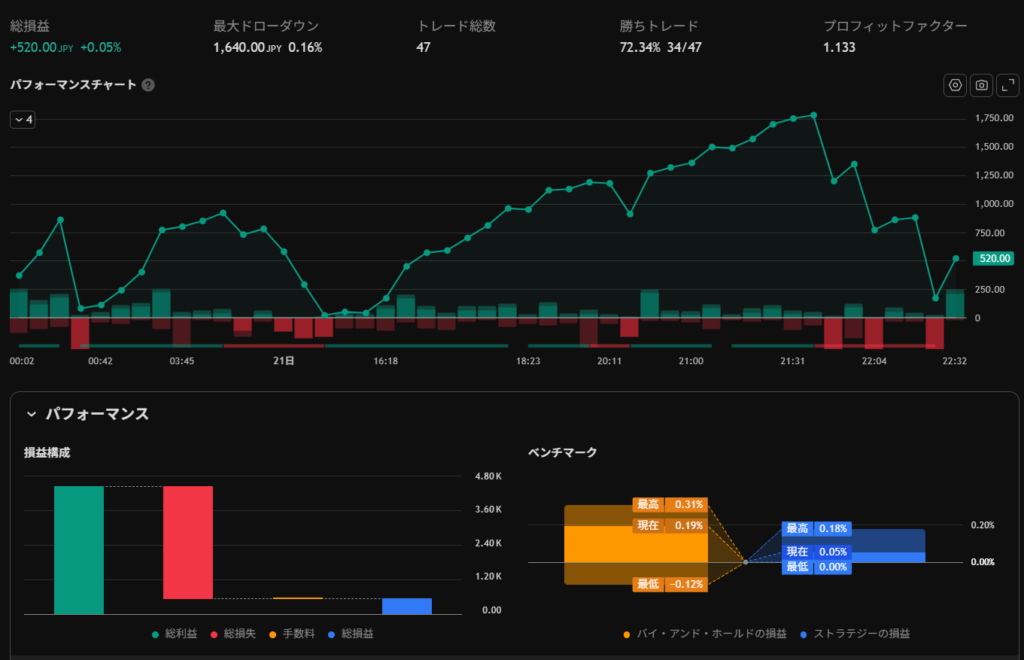This screenshot has height=660, width=1024.
Task: Click the final data point on equity line
Action: tap(955, 259)
